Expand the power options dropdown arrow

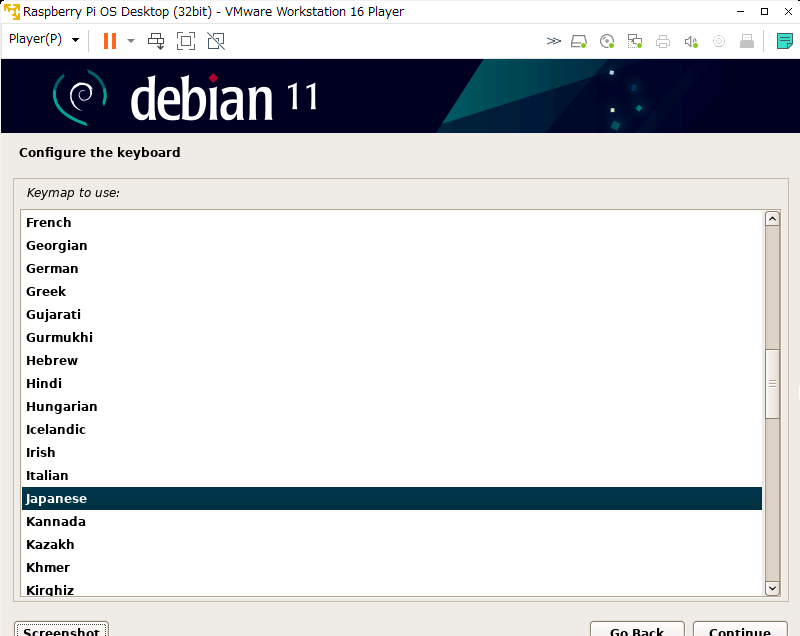tap(131, 41)
